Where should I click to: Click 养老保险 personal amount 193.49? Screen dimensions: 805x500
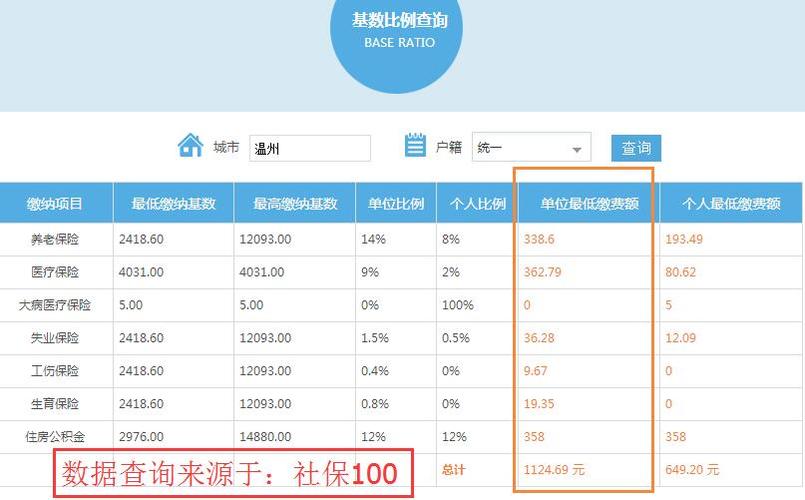click(684, 239)
